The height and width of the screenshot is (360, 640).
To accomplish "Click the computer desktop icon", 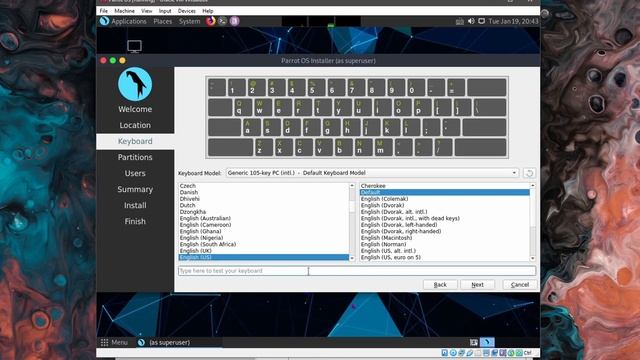I will click(x=134, y=46).
